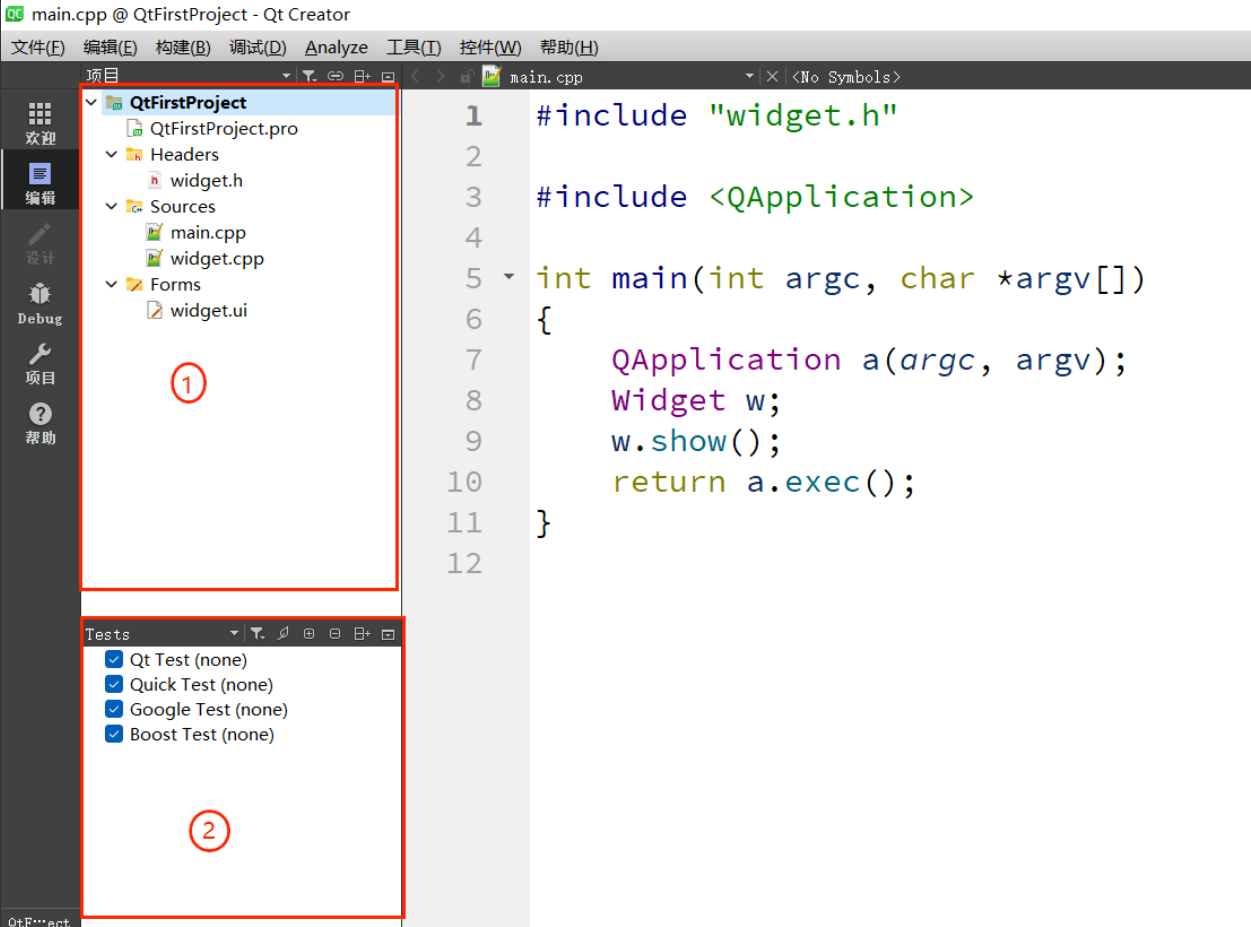Select the Sources folder label
The width and height of the screenshot is (1251, 927).
click(x=183, y=206)
